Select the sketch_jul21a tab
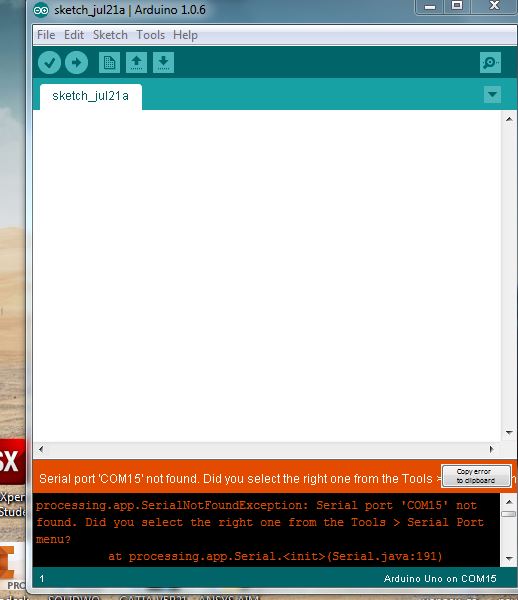This screenshot has width=518, height=600. point(91,96)
